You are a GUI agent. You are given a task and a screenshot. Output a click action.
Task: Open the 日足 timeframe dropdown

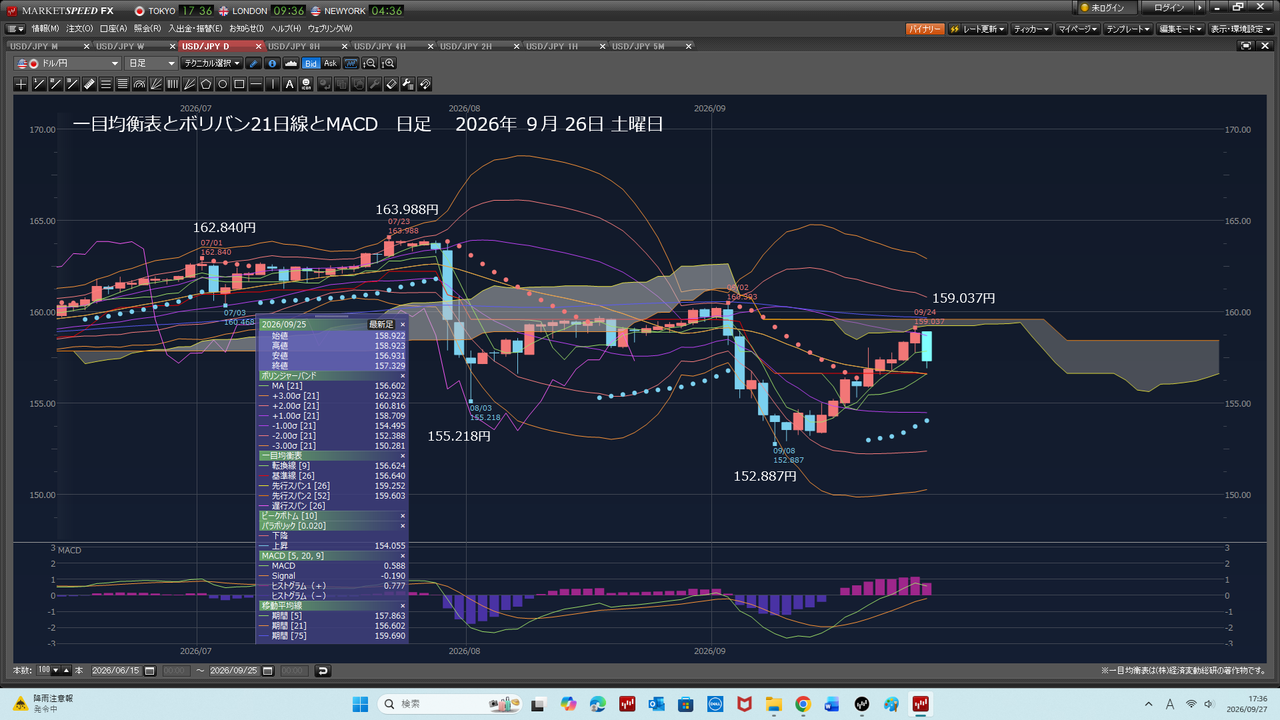[152, 63]
